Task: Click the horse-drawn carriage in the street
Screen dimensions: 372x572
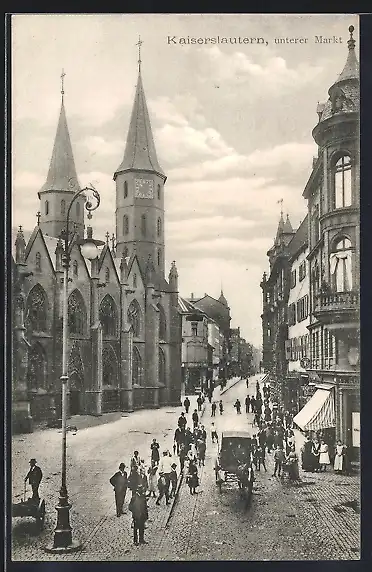Action: click(235, 461)
